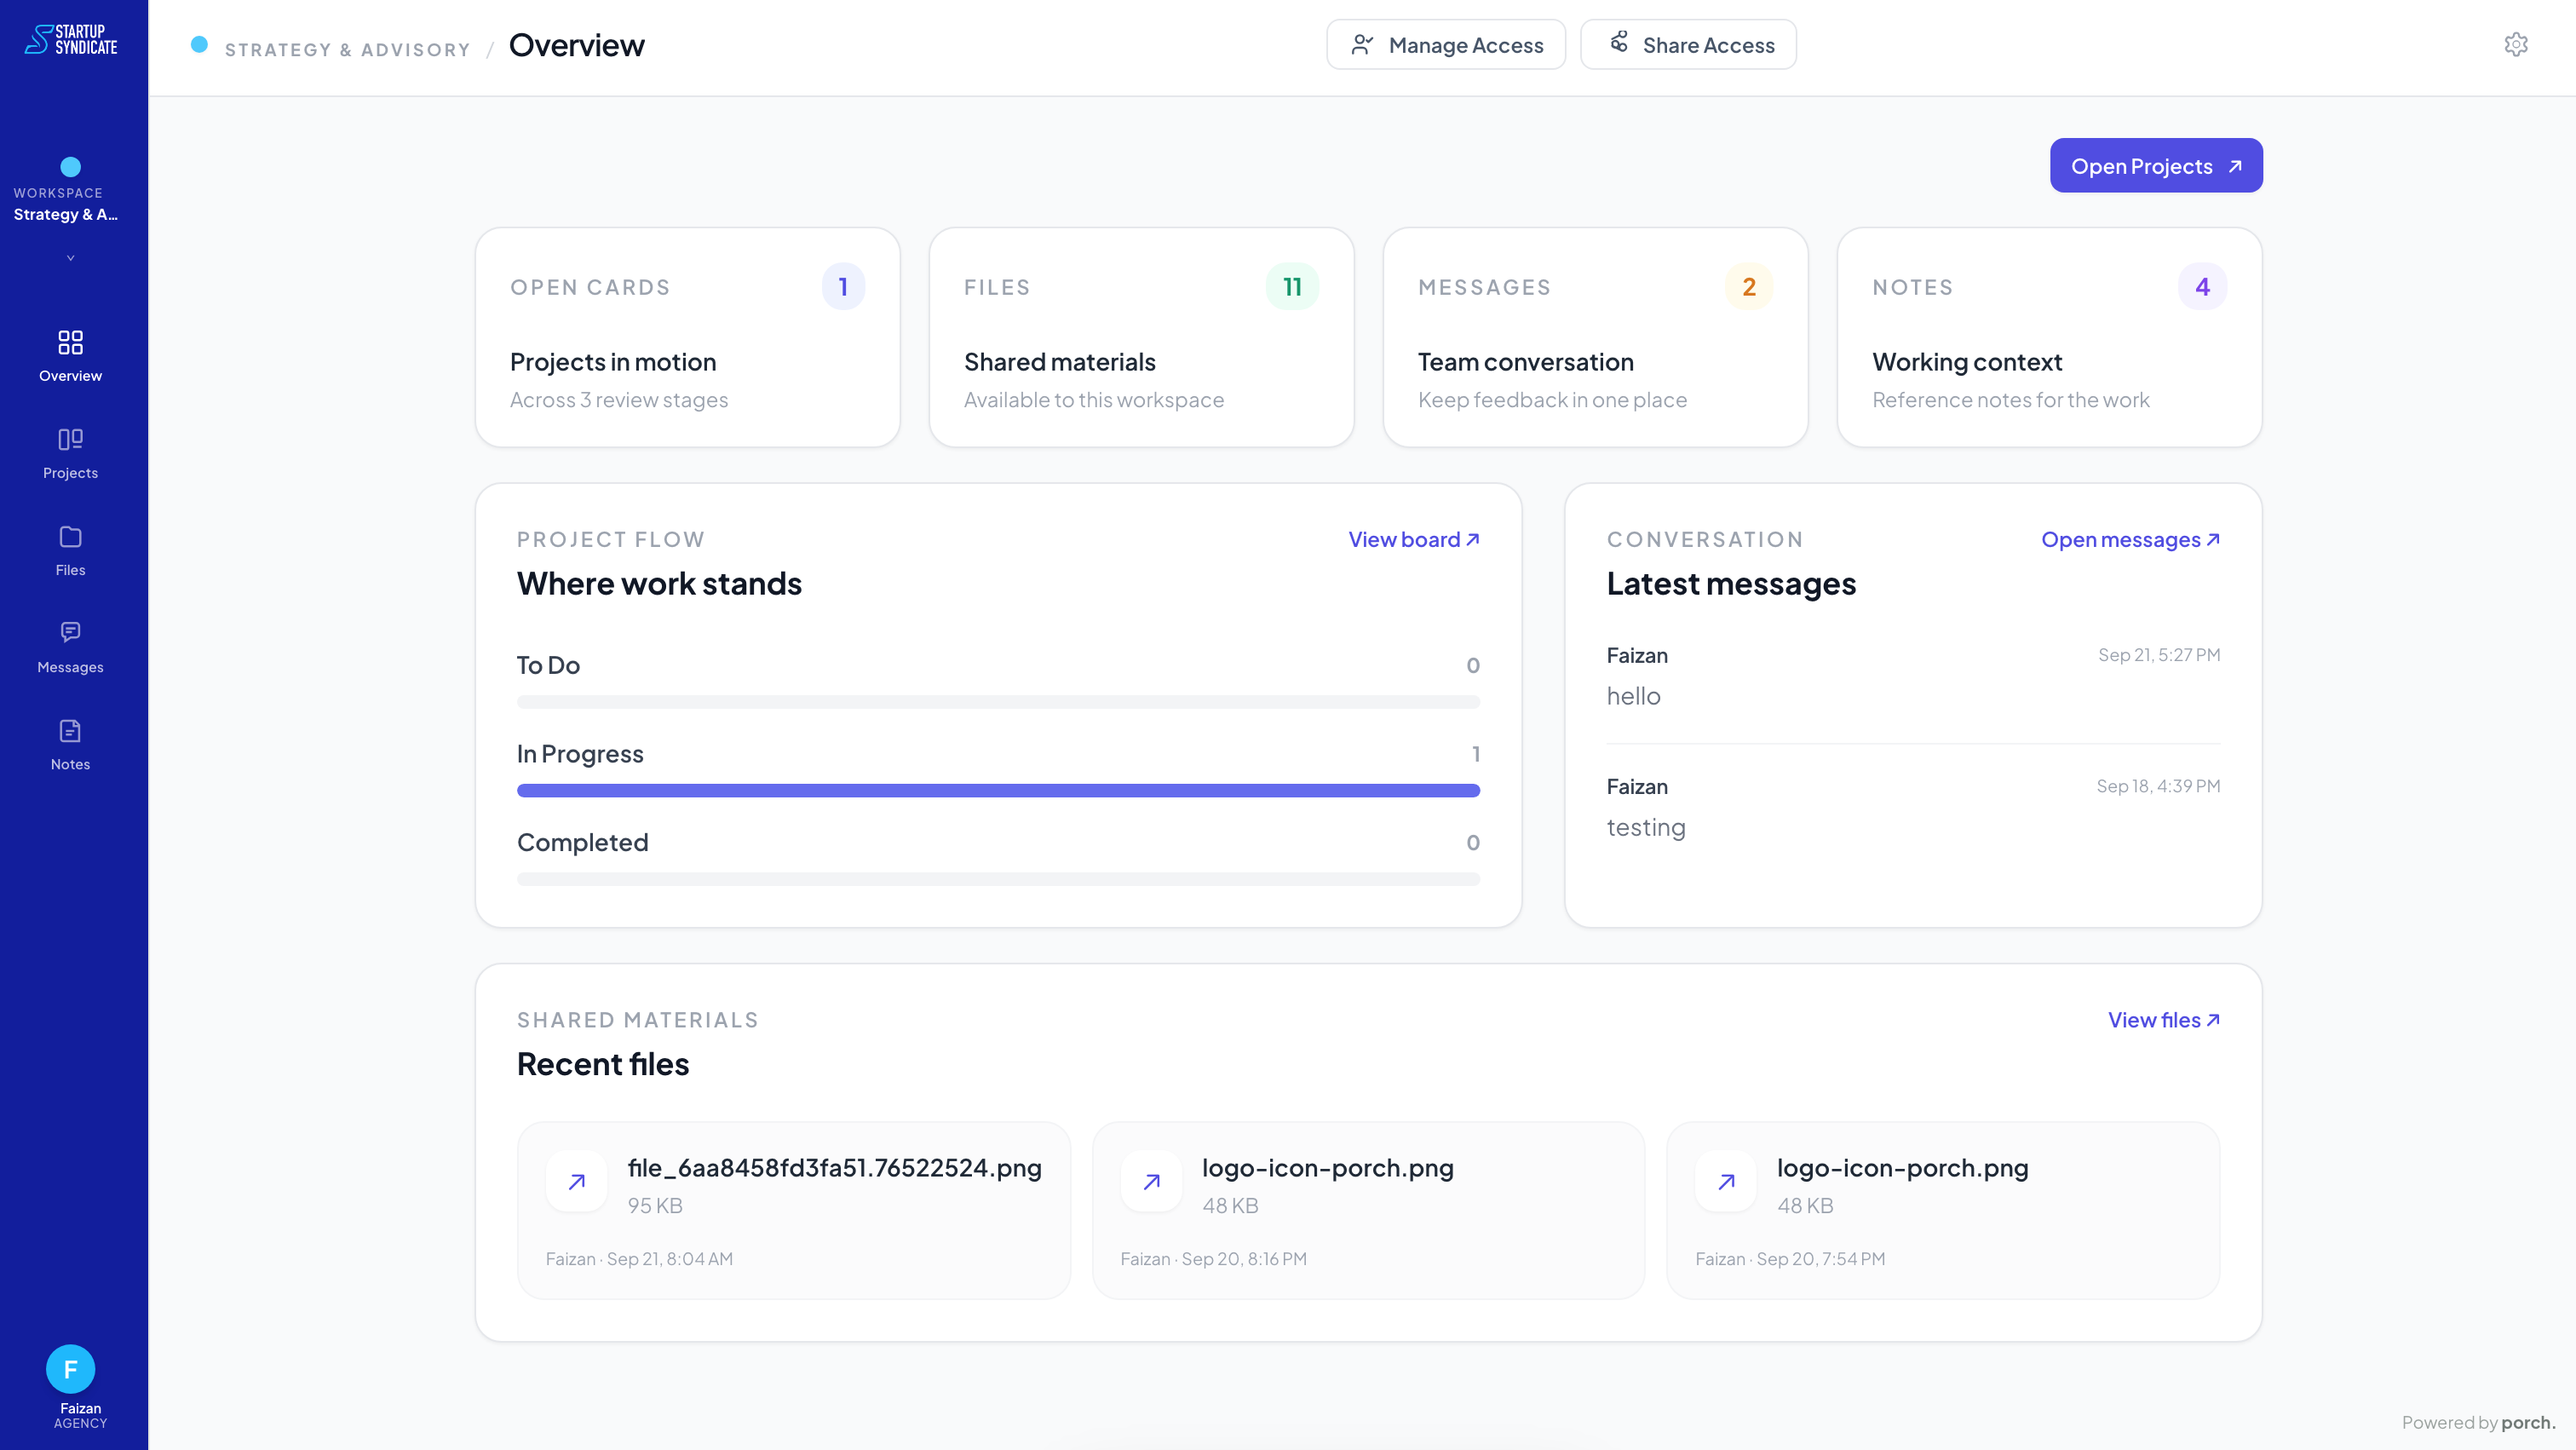Click the Faizan avatar circle

pyautogui.click(x=70, y=1368)
